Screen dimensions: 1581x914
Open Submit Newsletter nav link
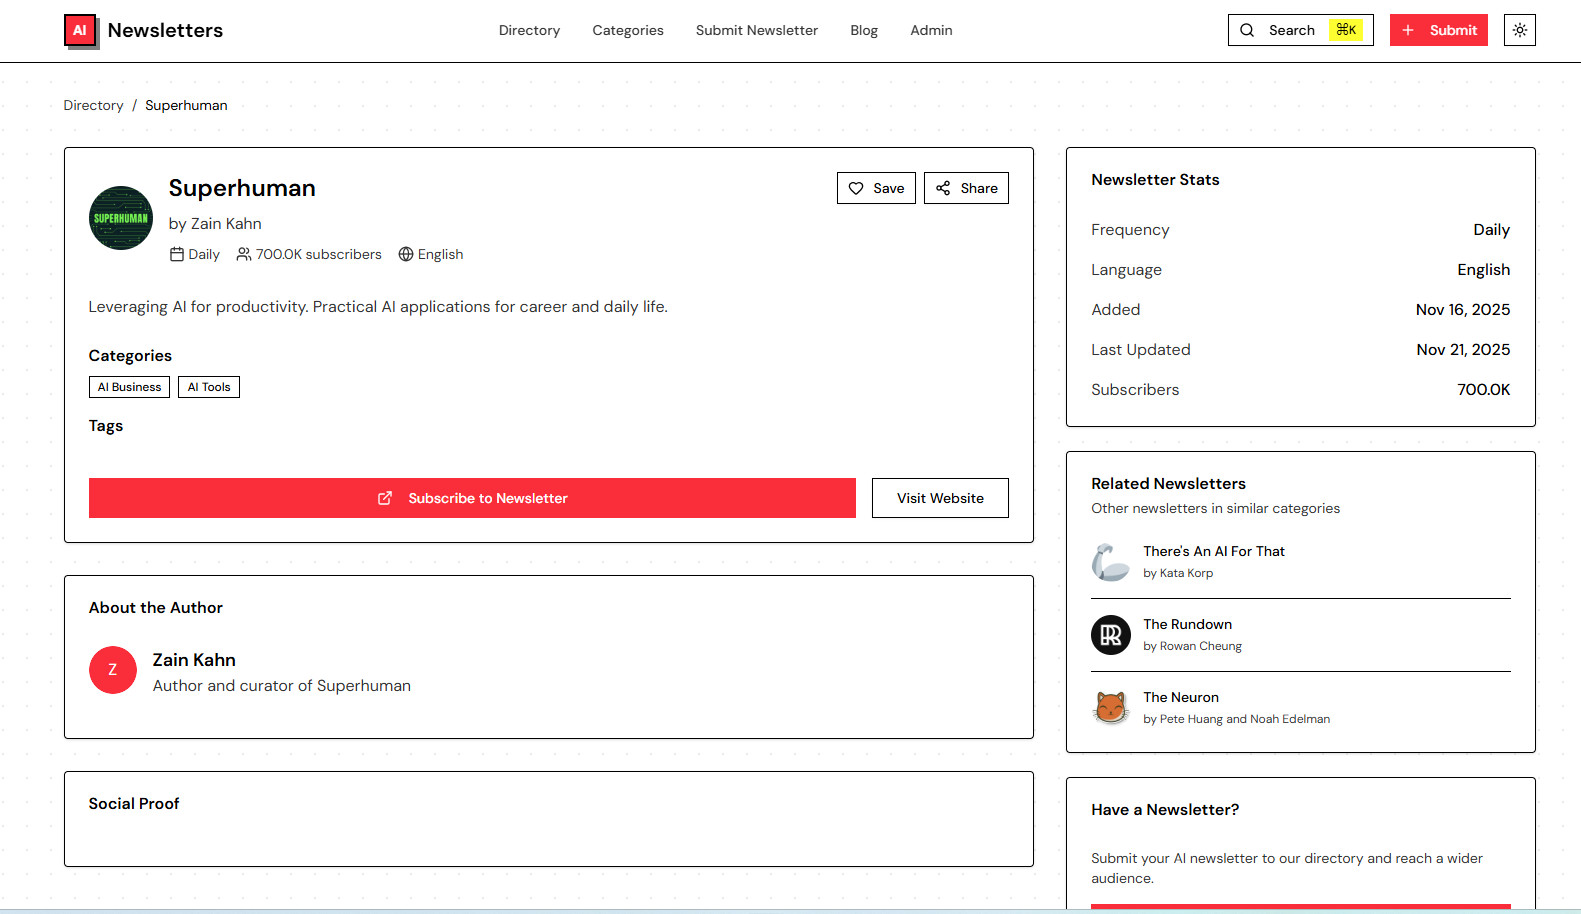[x=757, y=30]
